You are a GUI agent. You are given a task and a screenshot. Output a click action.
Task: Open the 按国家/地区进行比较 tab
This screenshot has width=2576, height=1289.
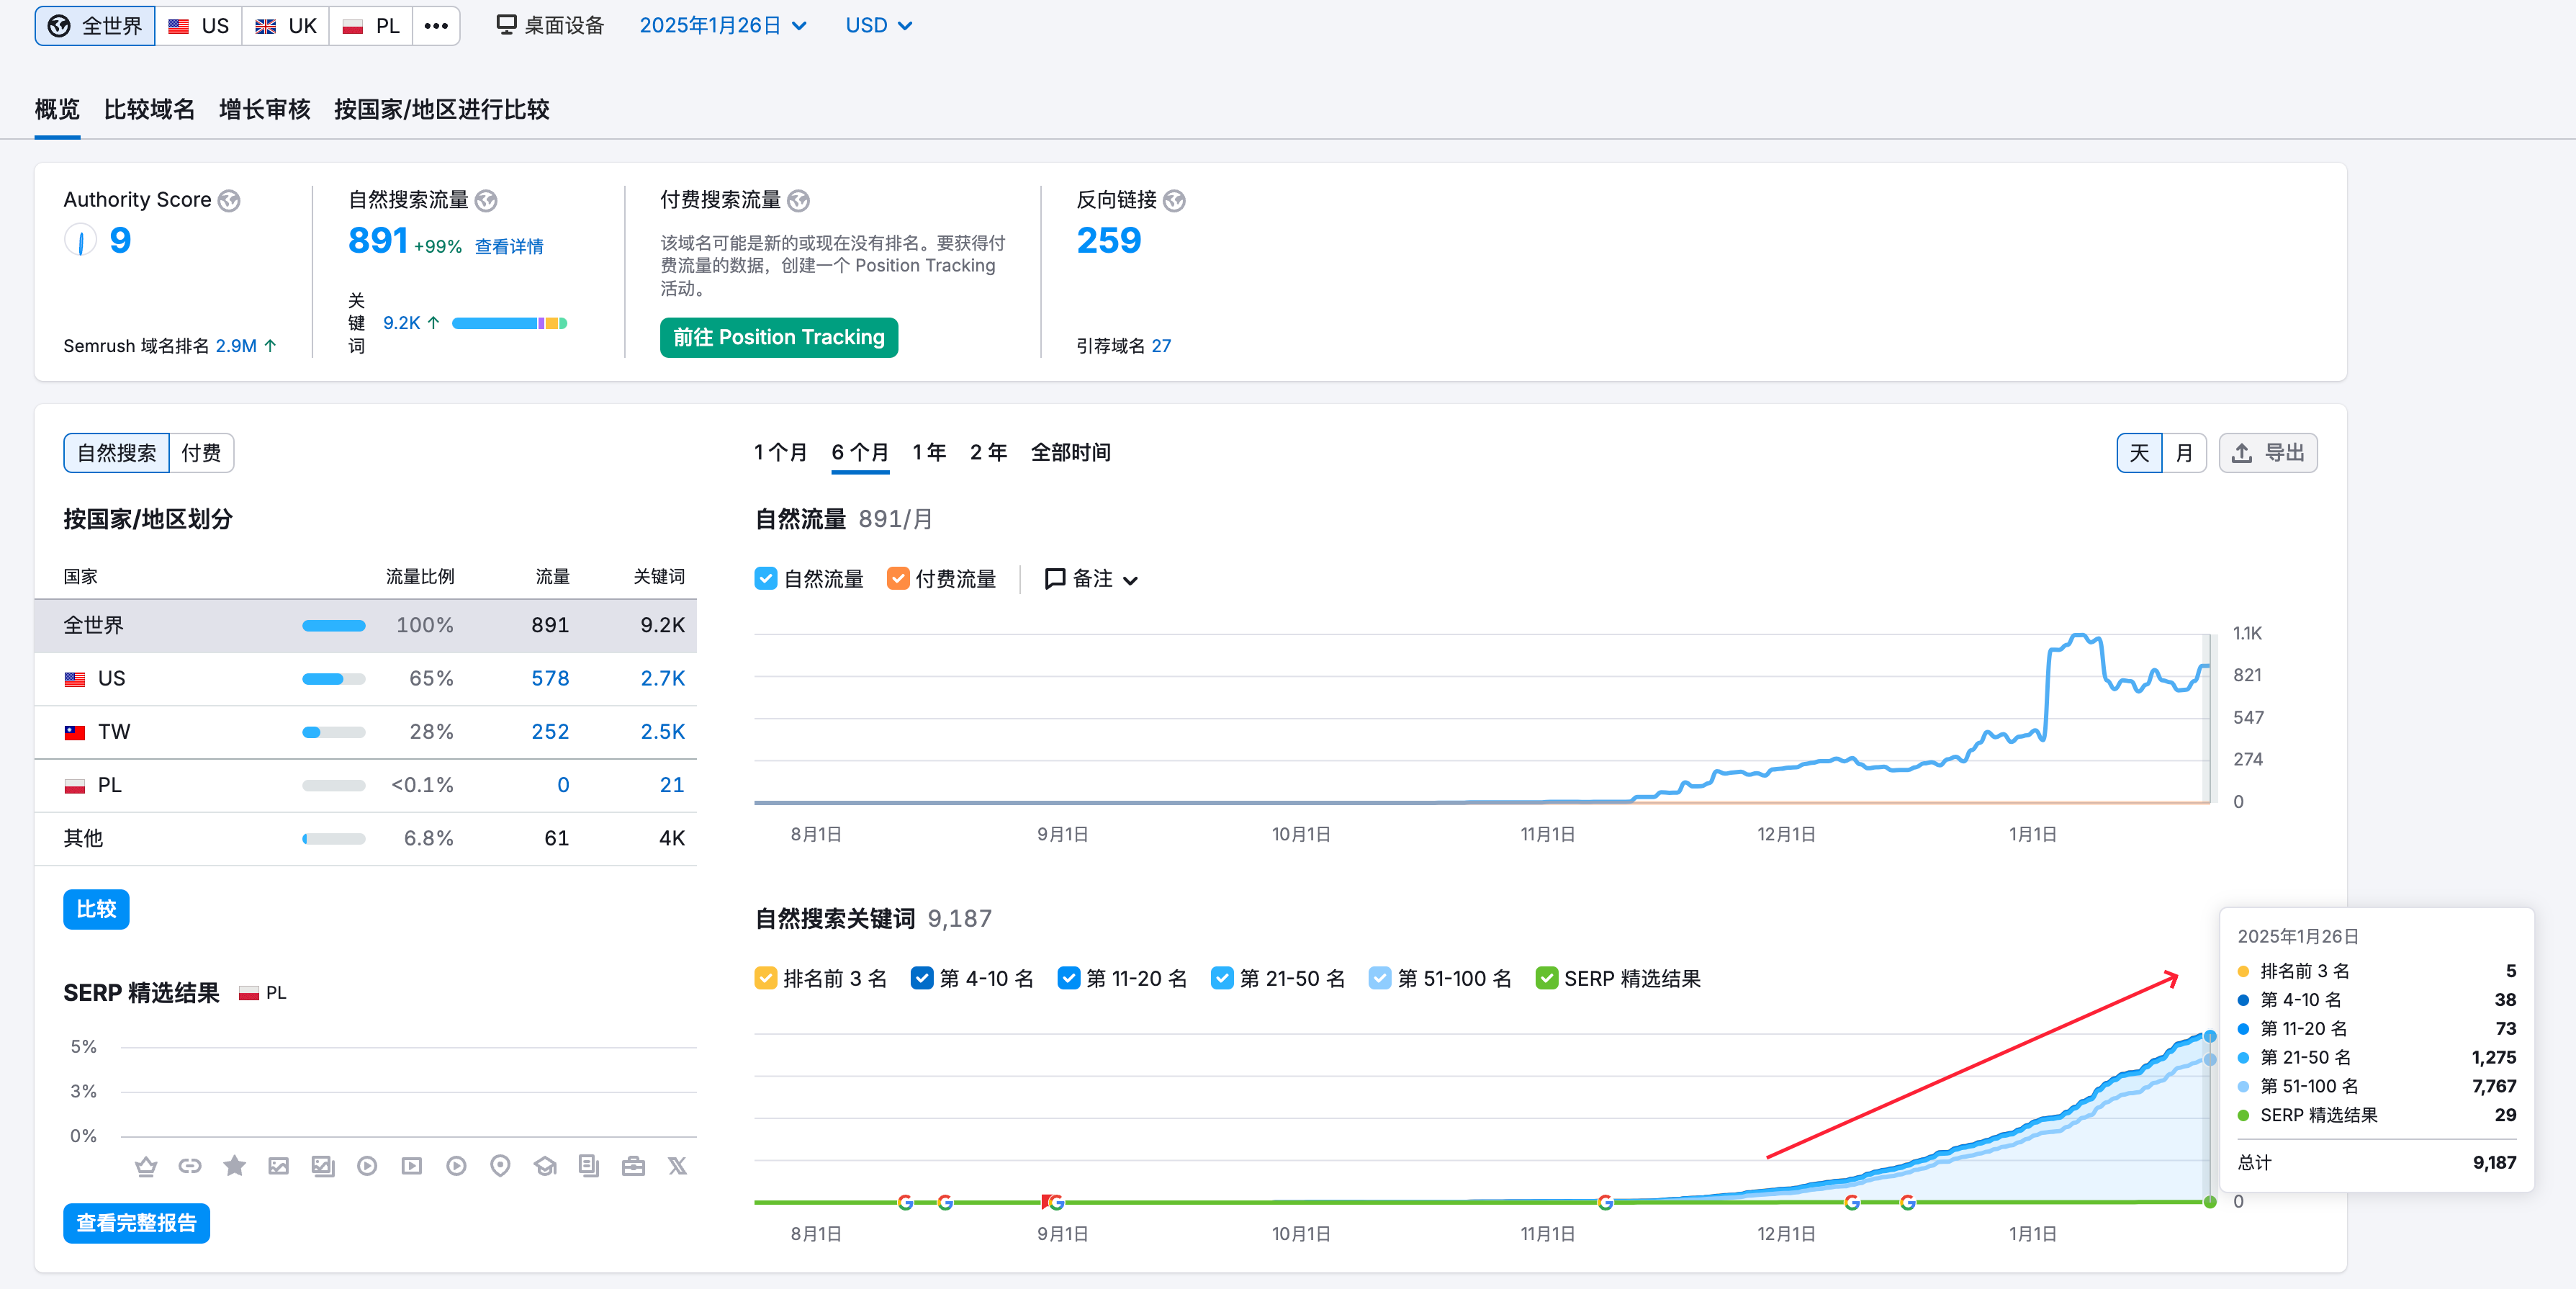pyautogui.click(x=441, y=109)
